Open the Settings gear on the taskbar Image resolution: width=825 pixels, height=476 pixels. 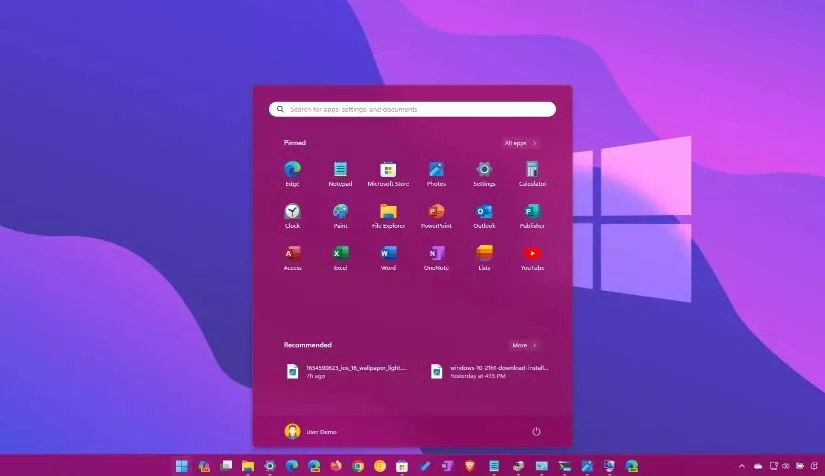tap(270, 466)
